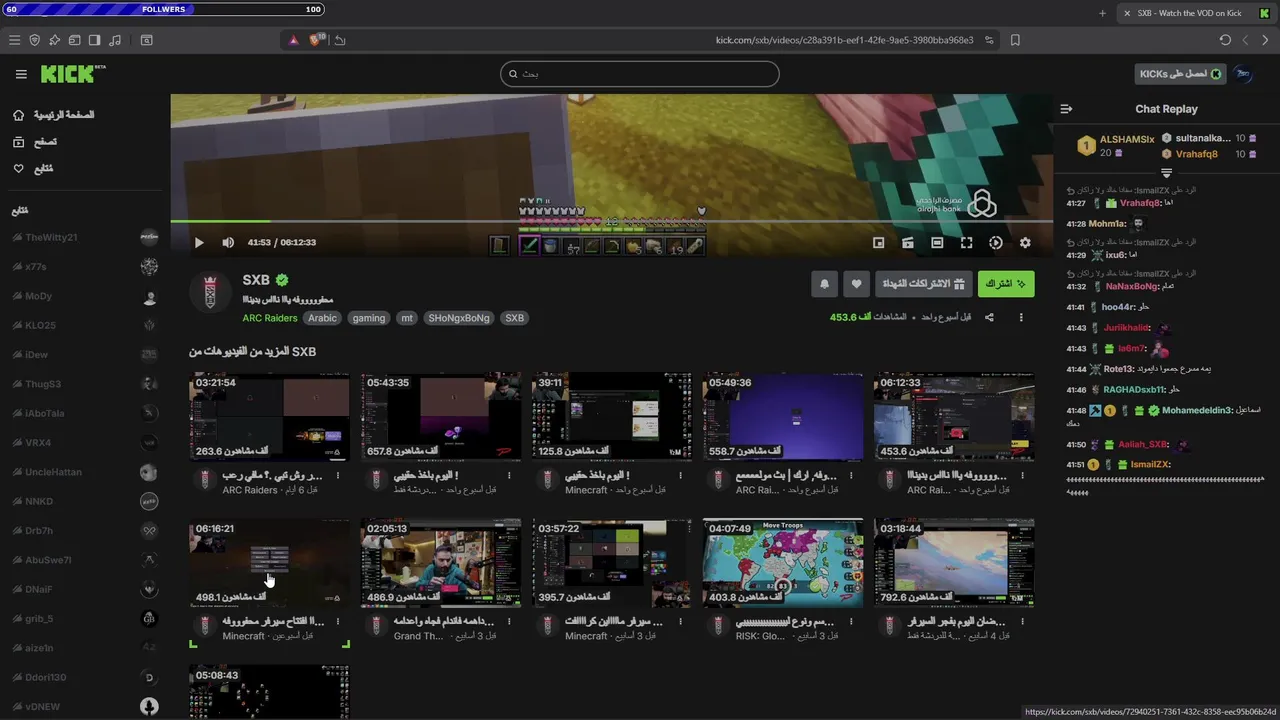Open the SXB channel avatar

coord(210,291)
